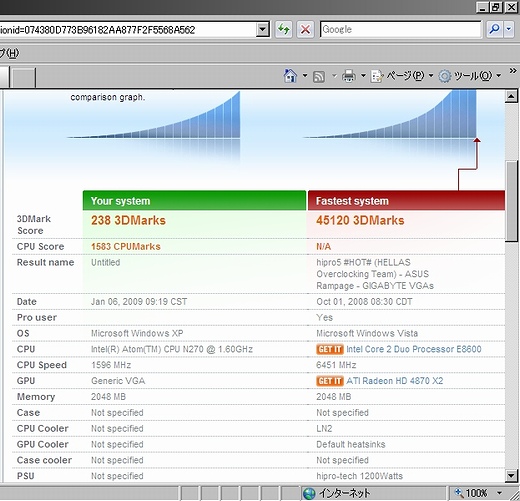Image resolution: width=520 pixels, height=501 pixels.
Task: Open the search provider dropdown arrow
Action: 509,29
